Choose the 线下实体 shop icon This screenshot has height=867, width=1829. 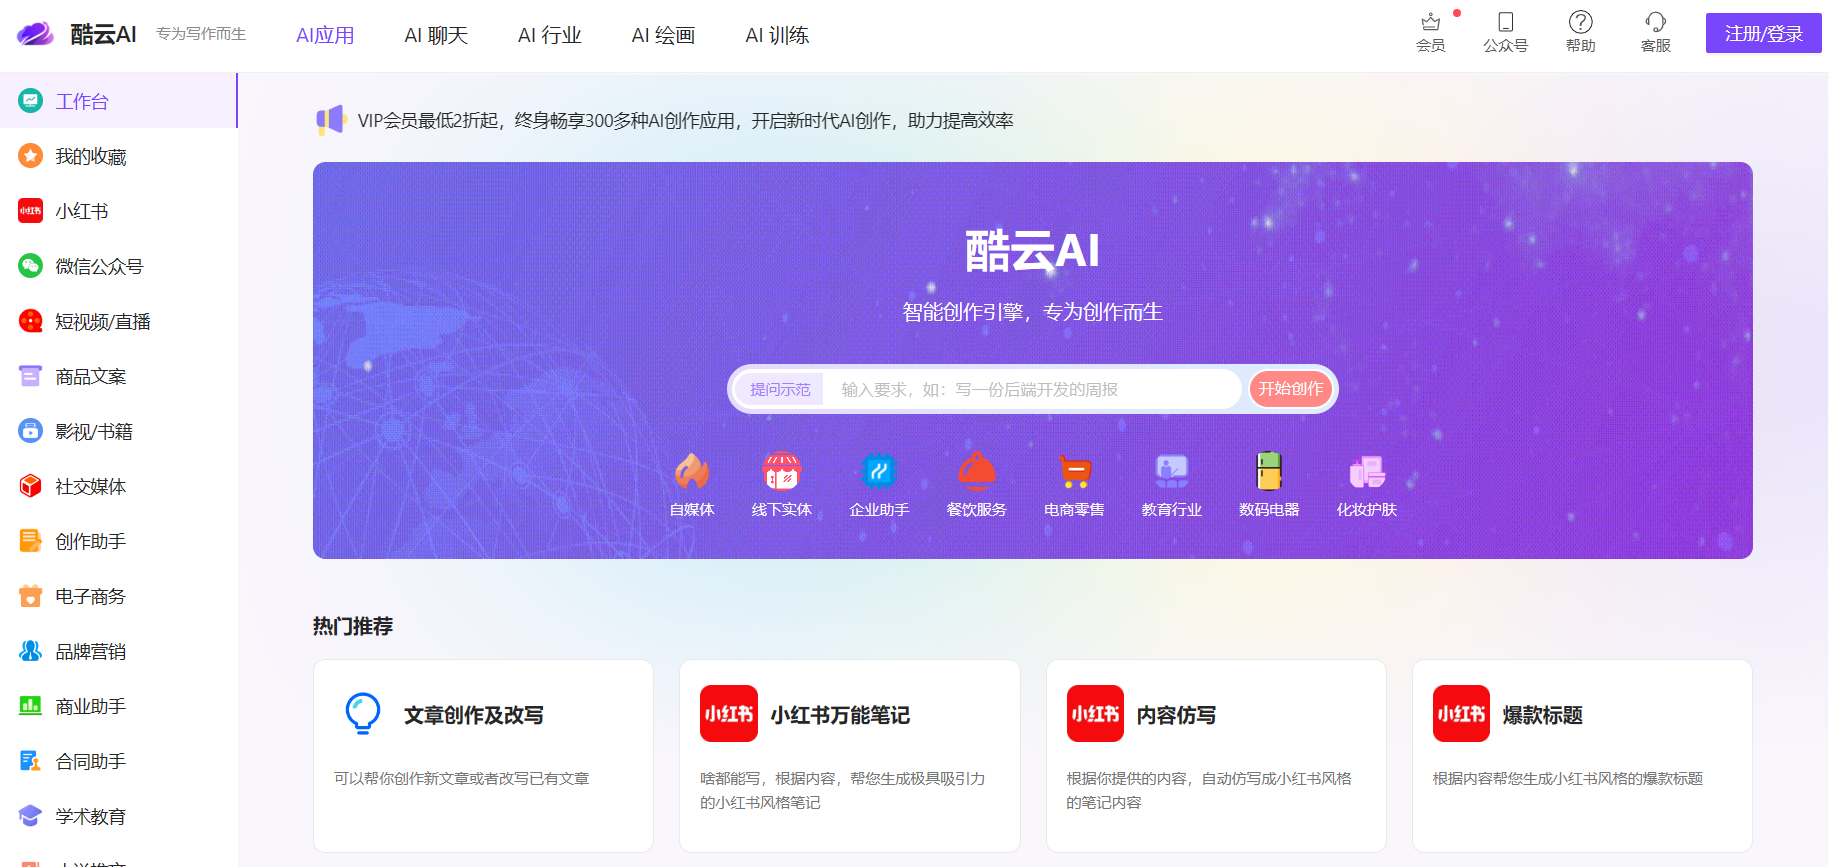[x=781, y=471]
